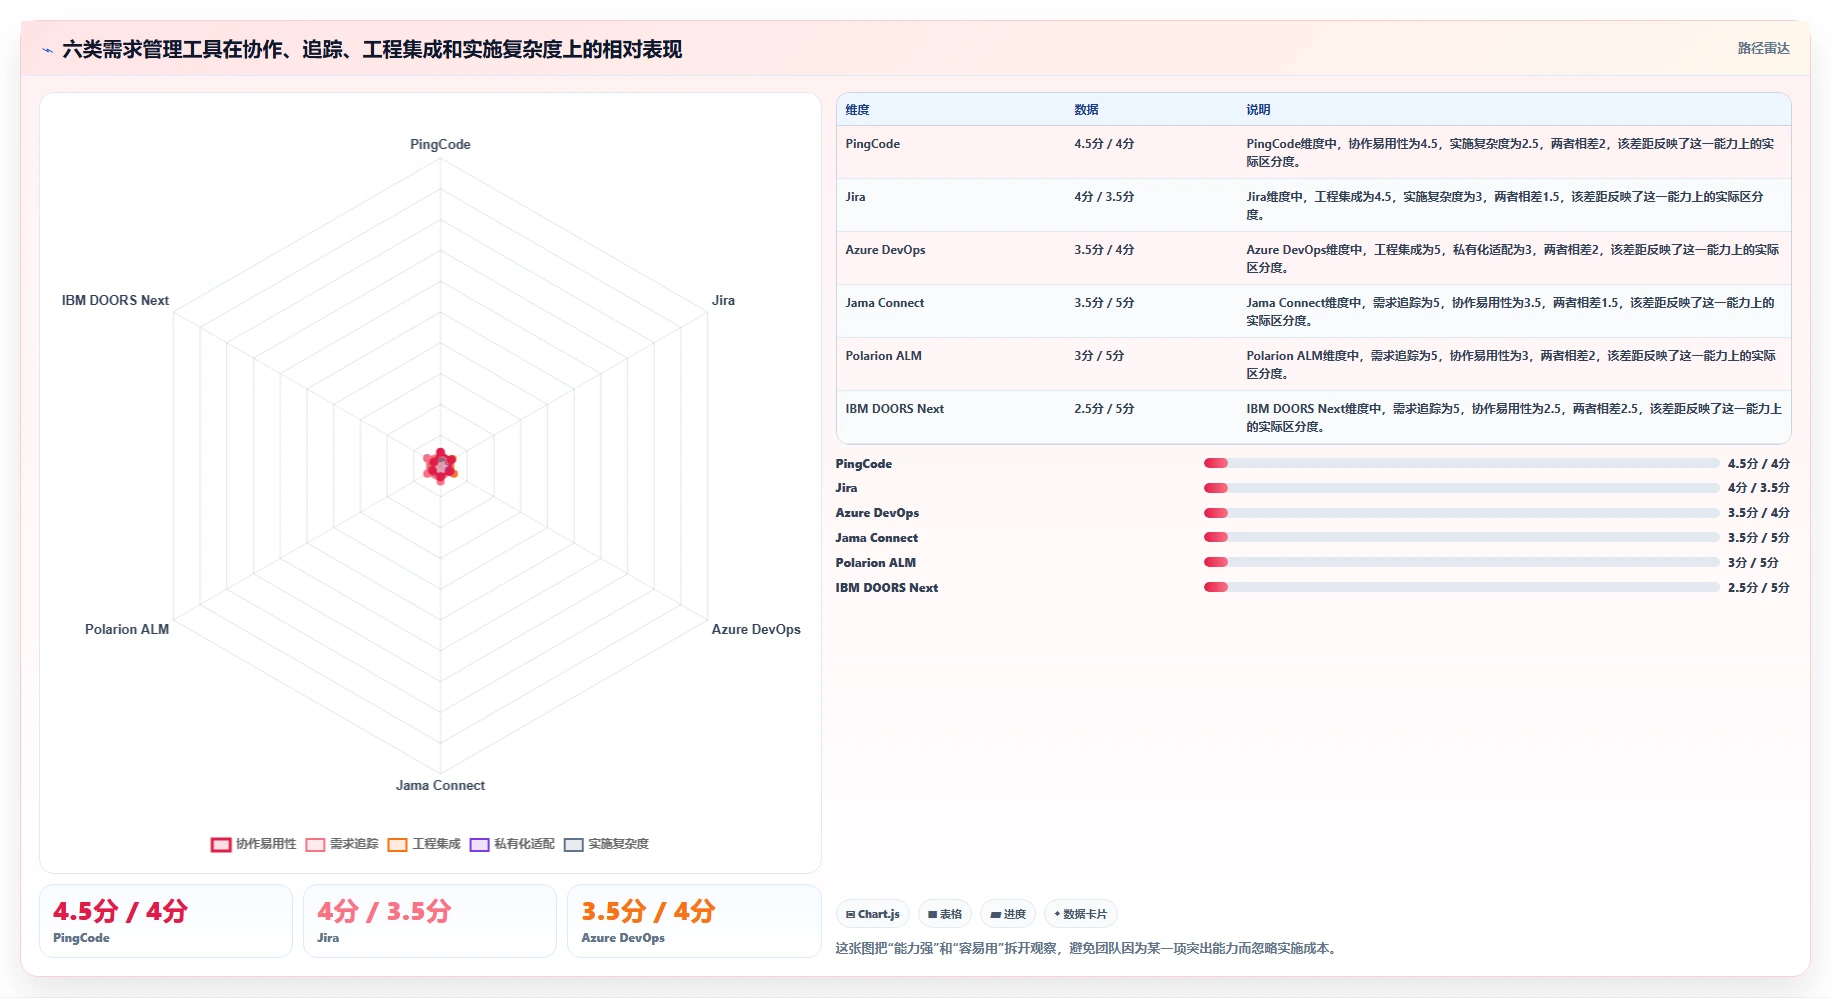Click the Jama Connect progress bar
This screenshot has height=998, width=1831.
click(1461, 538)
